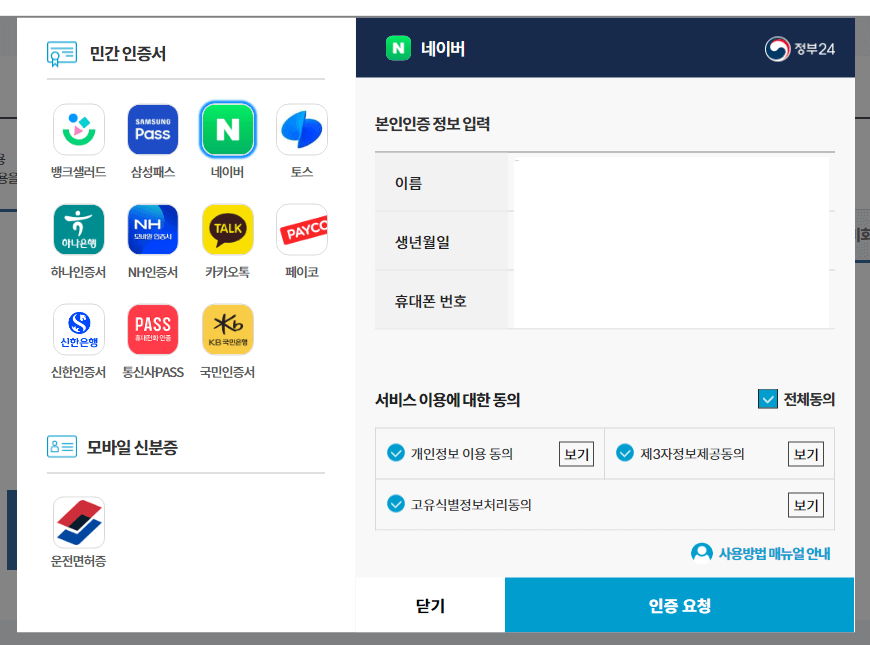The image size is (870, 645).
Task: Click the 서비스 이용에 대한 동의 heading
Action: pos(447,400)
